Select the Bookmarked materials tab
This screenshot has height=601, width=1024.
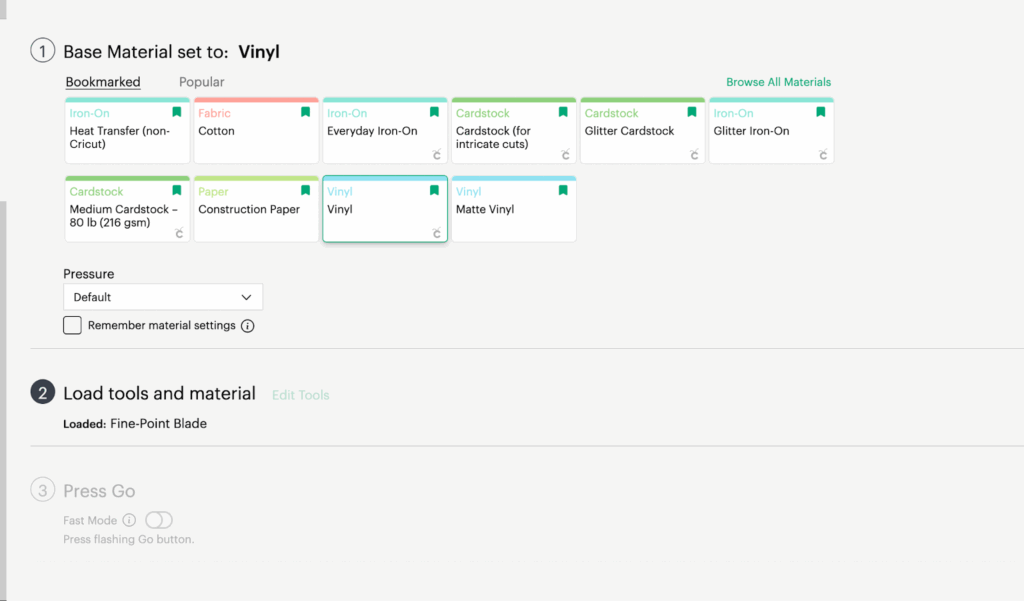(103, 82)
